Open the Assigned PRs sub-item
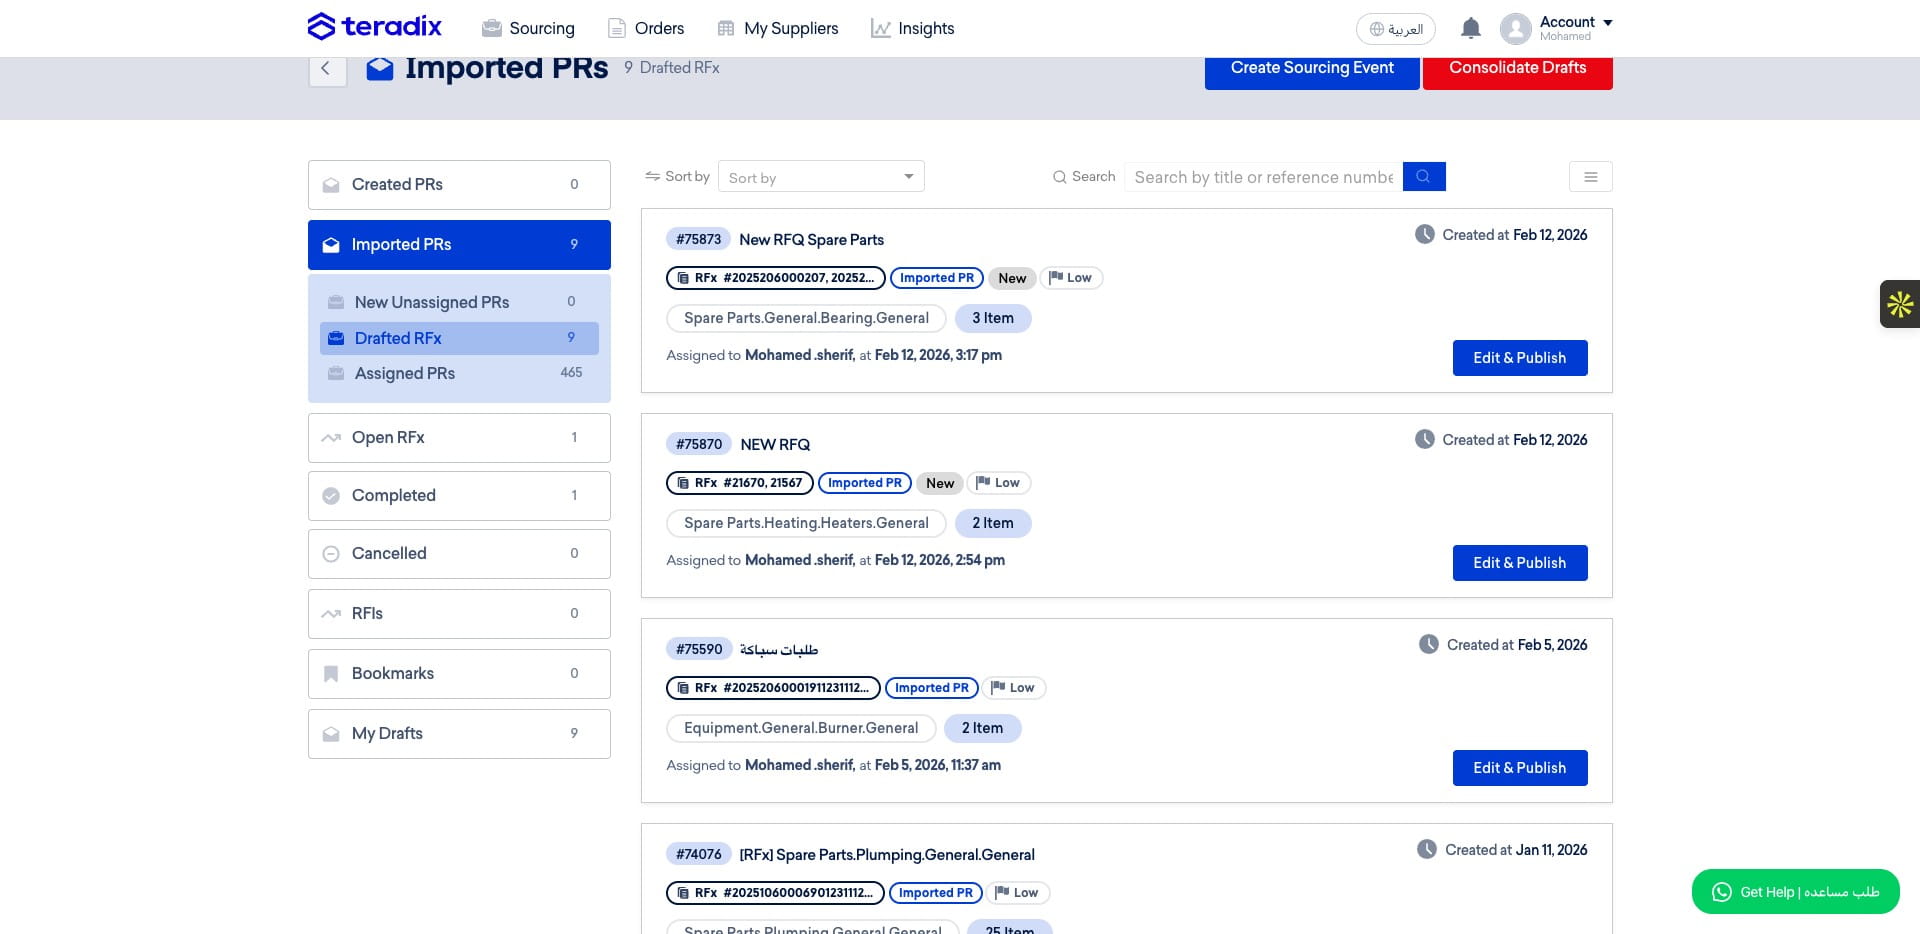1920x934 pixels. 459,373
